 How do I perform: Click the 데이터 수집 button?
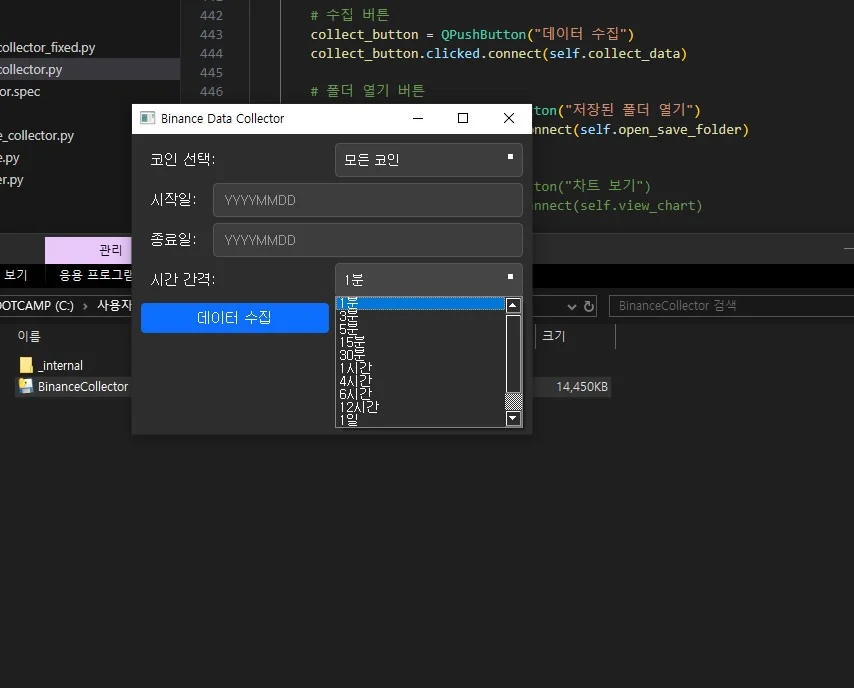(235, 318)
